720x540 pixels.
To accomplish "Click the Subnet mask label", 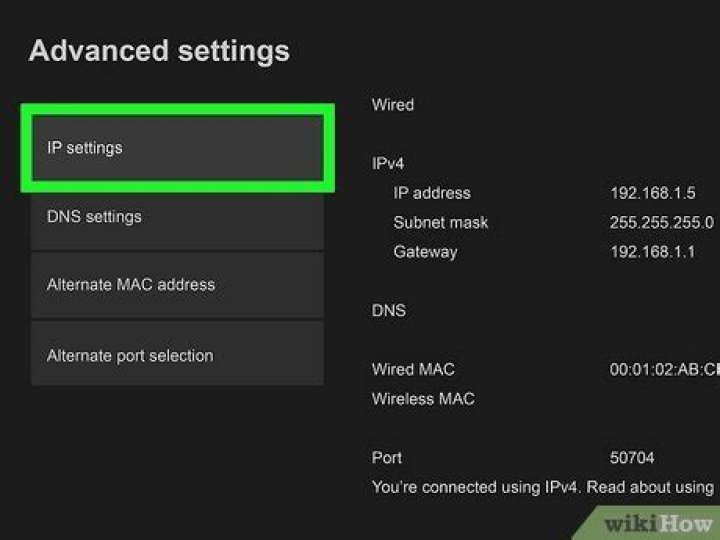I will [441, 223].
